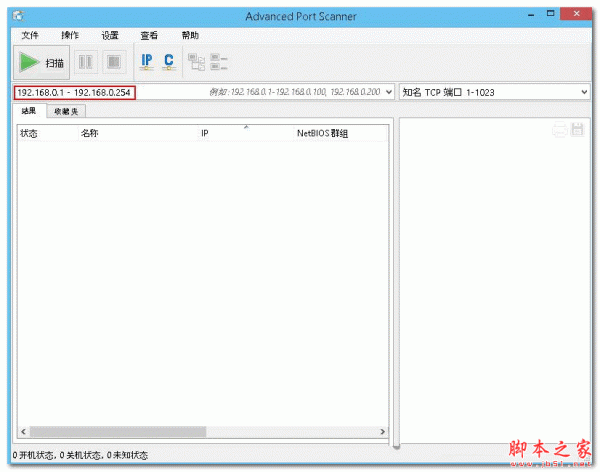Viewport: 600px width, 472px height.
Task: Click the stop scan icon
Action: click(x=114, y=62)
